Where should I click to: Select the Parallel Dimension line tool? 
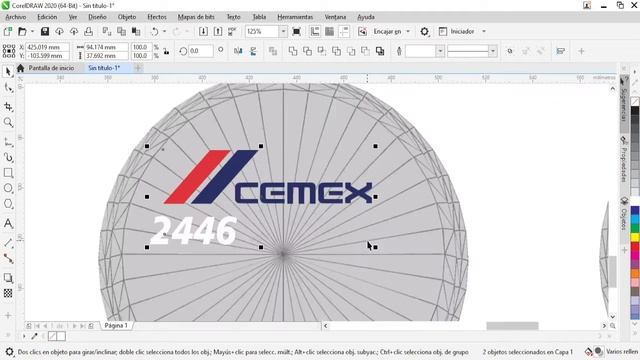click(x=8, y=242)
